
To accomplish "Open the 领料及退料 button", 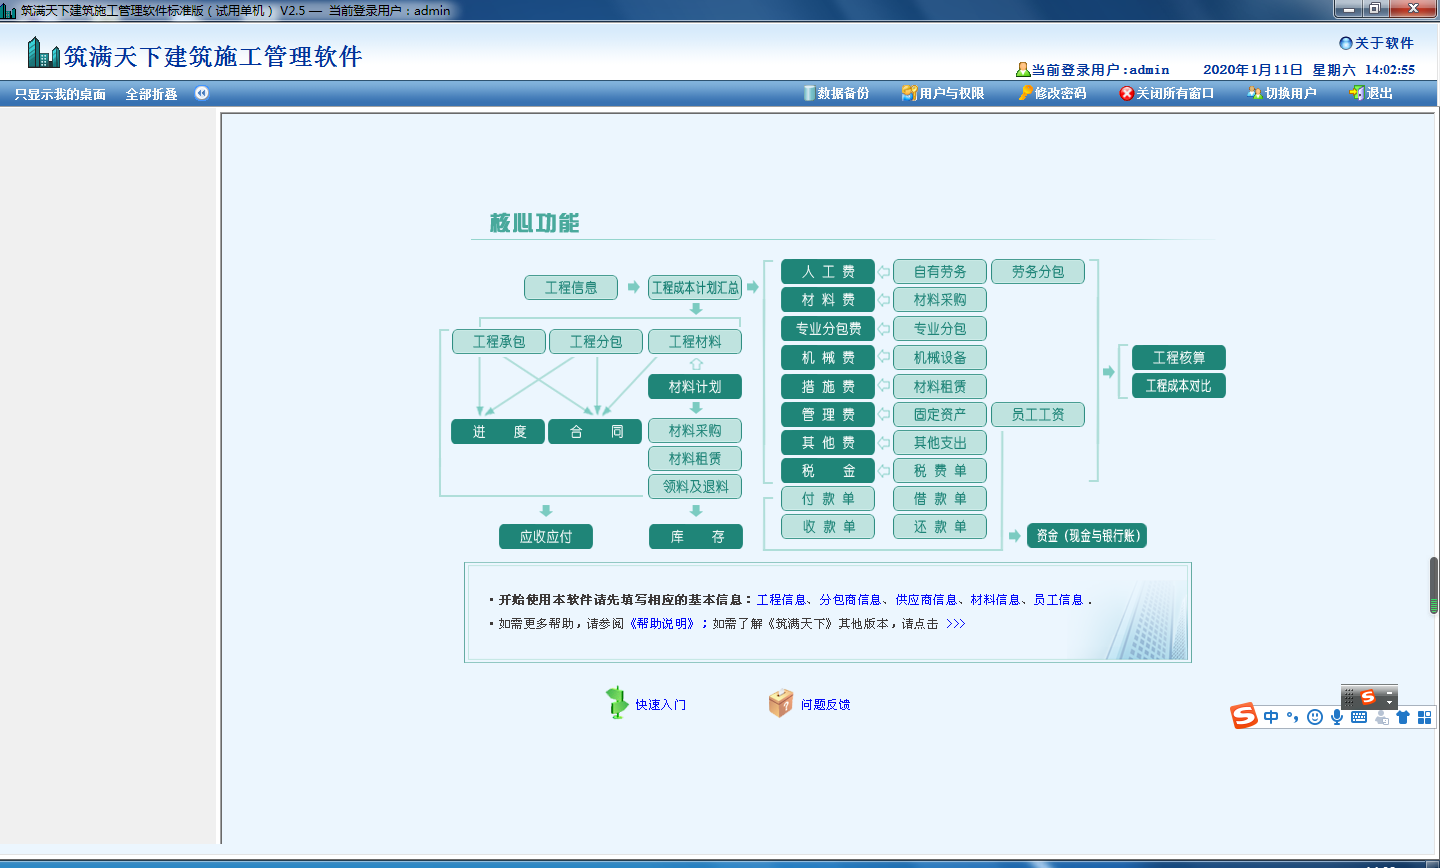I will pyautogui.click(x=695, y=487).
